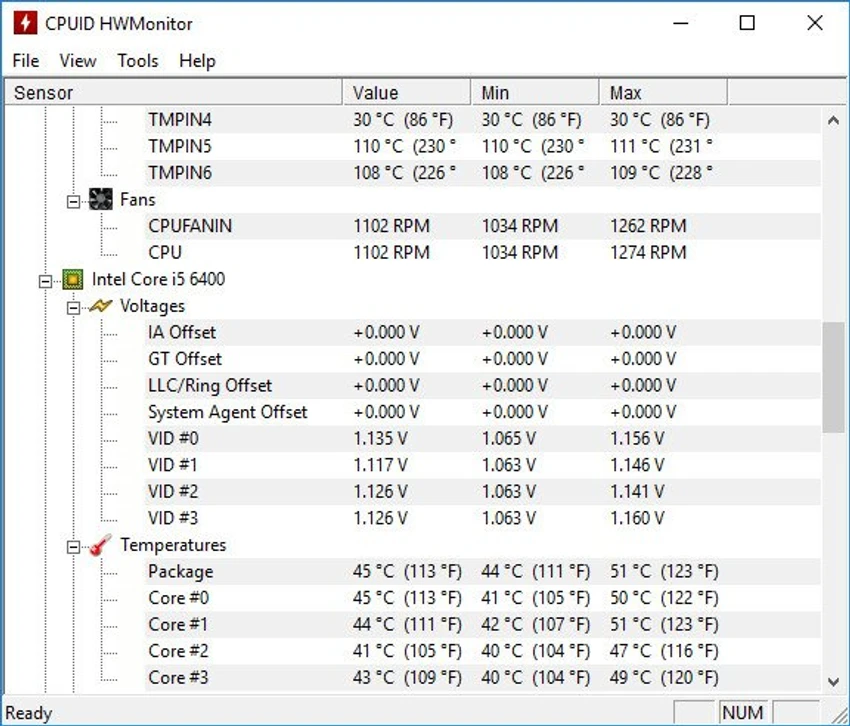Click the HWMonitor lightning bolt app icon
This screenshot has width=850, height=726.
(25, 23)
